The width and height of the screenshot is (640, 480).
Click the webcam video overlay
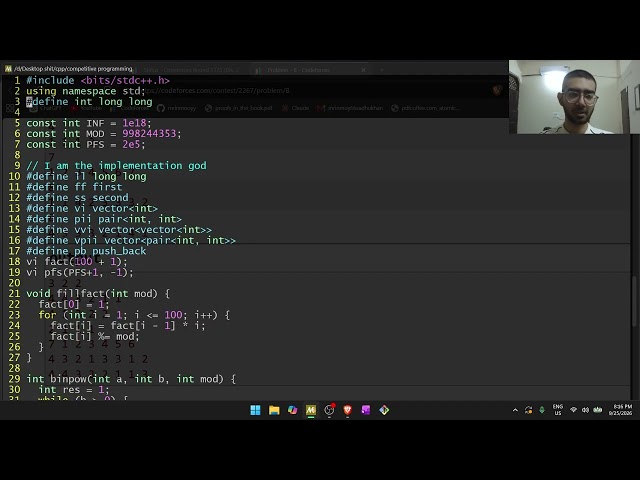(574, 97)
